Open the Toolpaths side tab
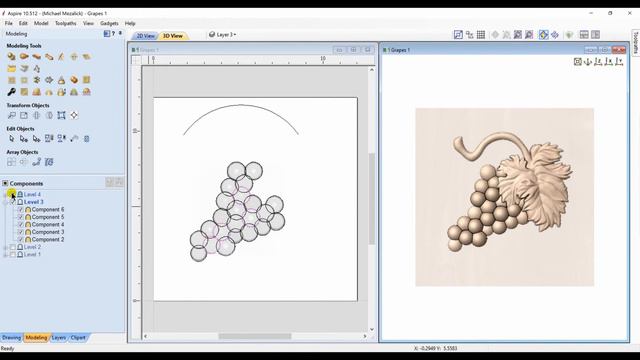Image resolution: width=640 pixels, height=360 pixels. coord(636,43)
